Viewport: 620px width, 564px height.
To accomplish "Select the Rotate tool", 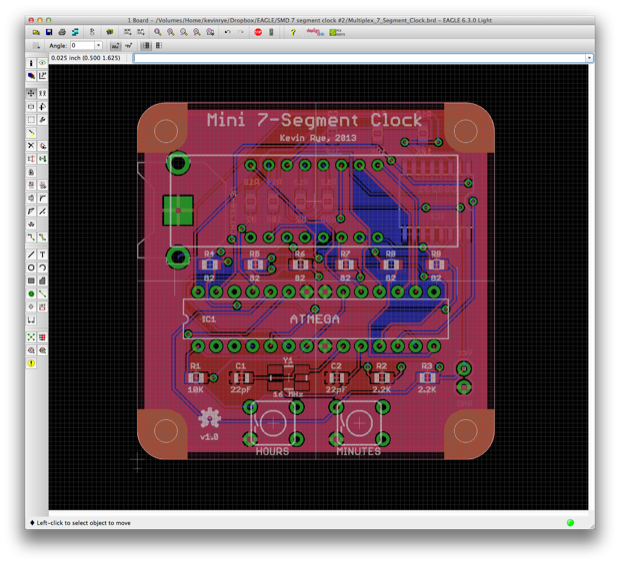I will click(x=42, y=106).
